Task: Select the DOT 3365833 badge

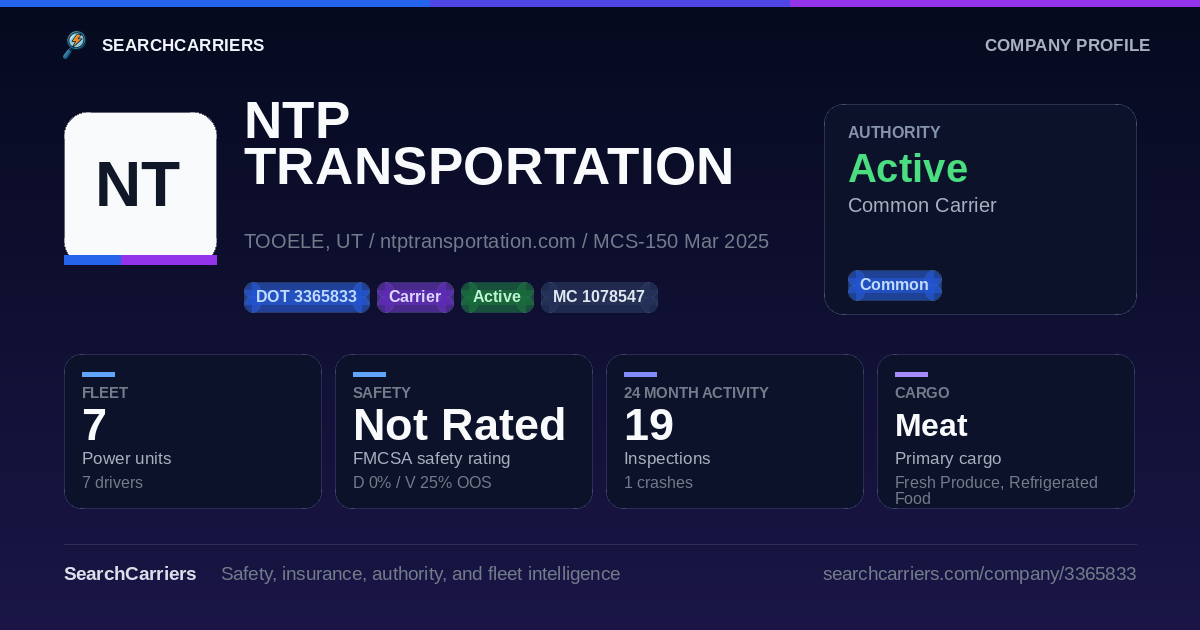Action: 306,297
